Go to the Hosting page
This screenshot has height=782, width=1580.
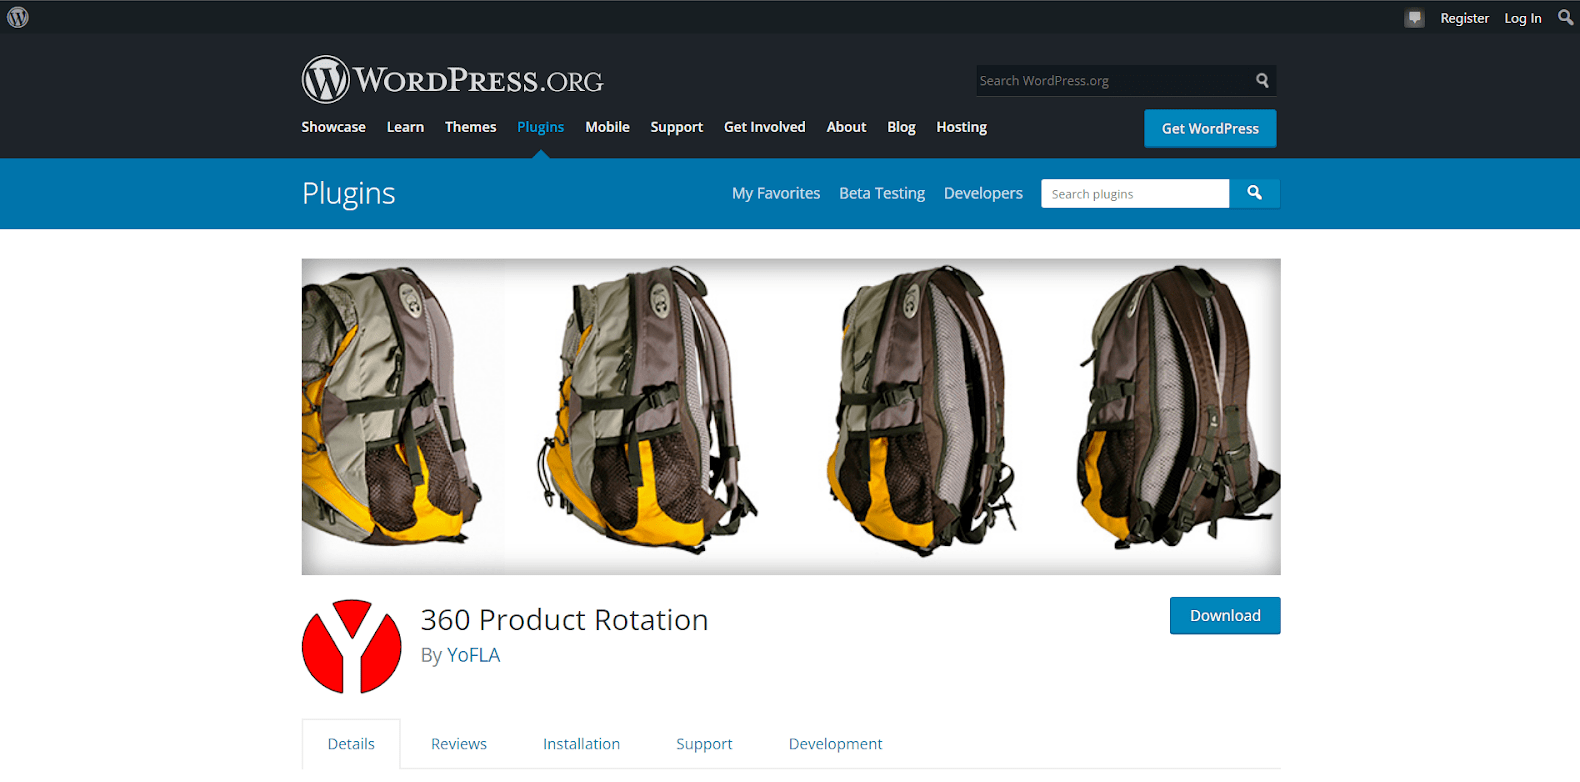961,127
